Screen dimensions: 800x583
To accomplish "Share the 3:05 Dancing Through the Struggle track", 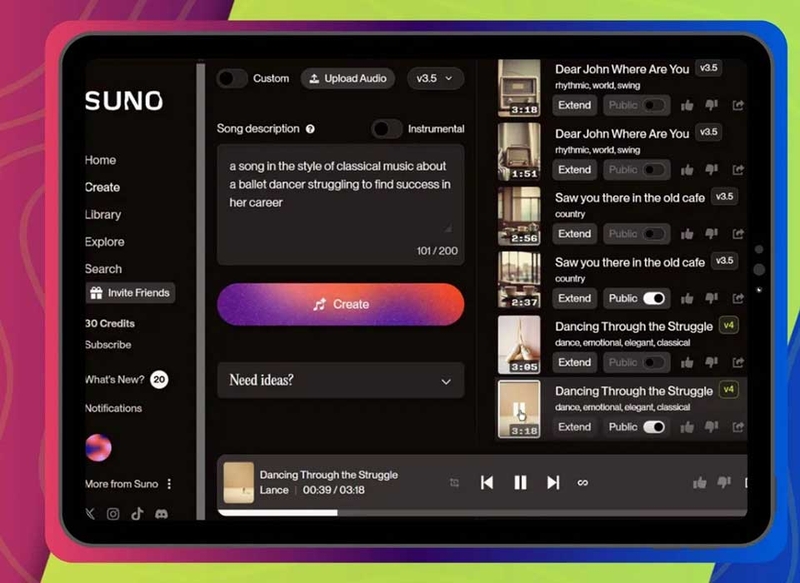I will [738, 363].
